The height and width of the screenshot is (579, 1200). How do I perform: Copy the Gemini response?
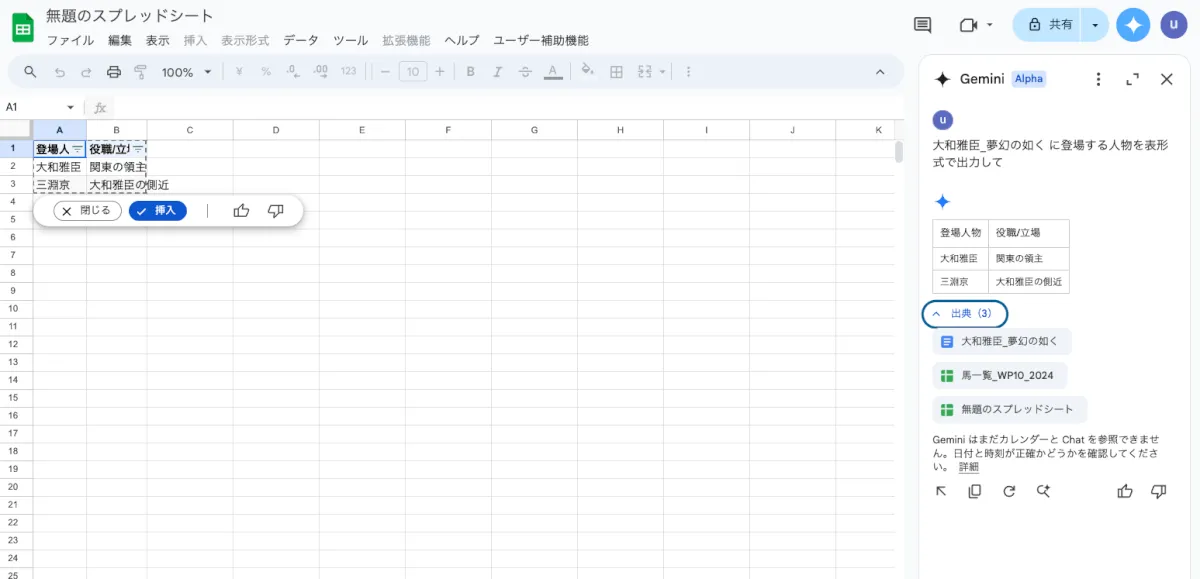(x=975, y=491)
